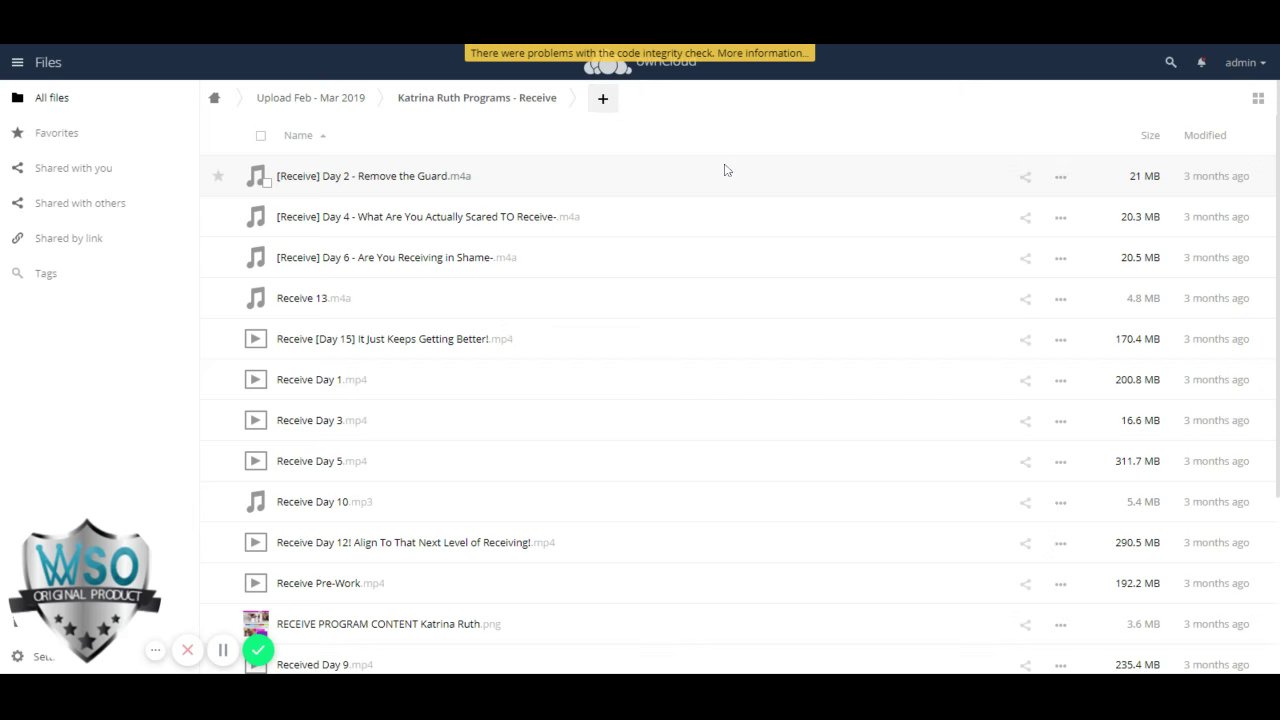Tick the select all files checkbox

261,136
